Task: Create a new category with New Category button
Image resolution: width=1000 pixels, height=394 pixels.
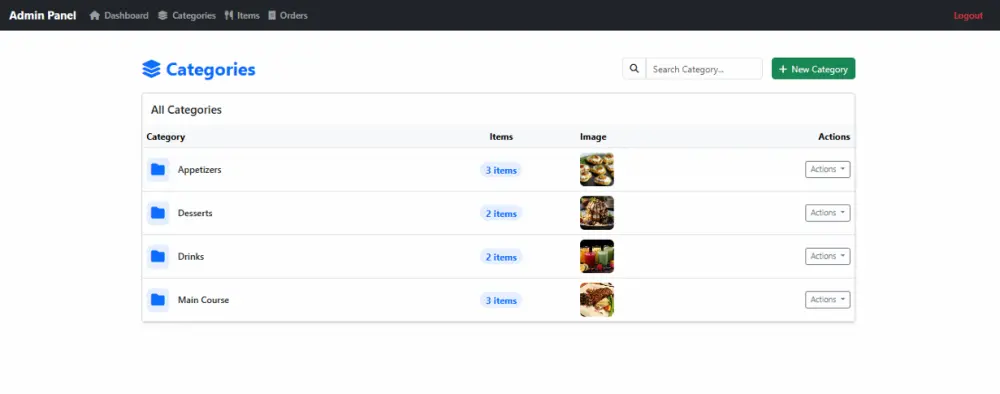Action: [x=813, y=69]
